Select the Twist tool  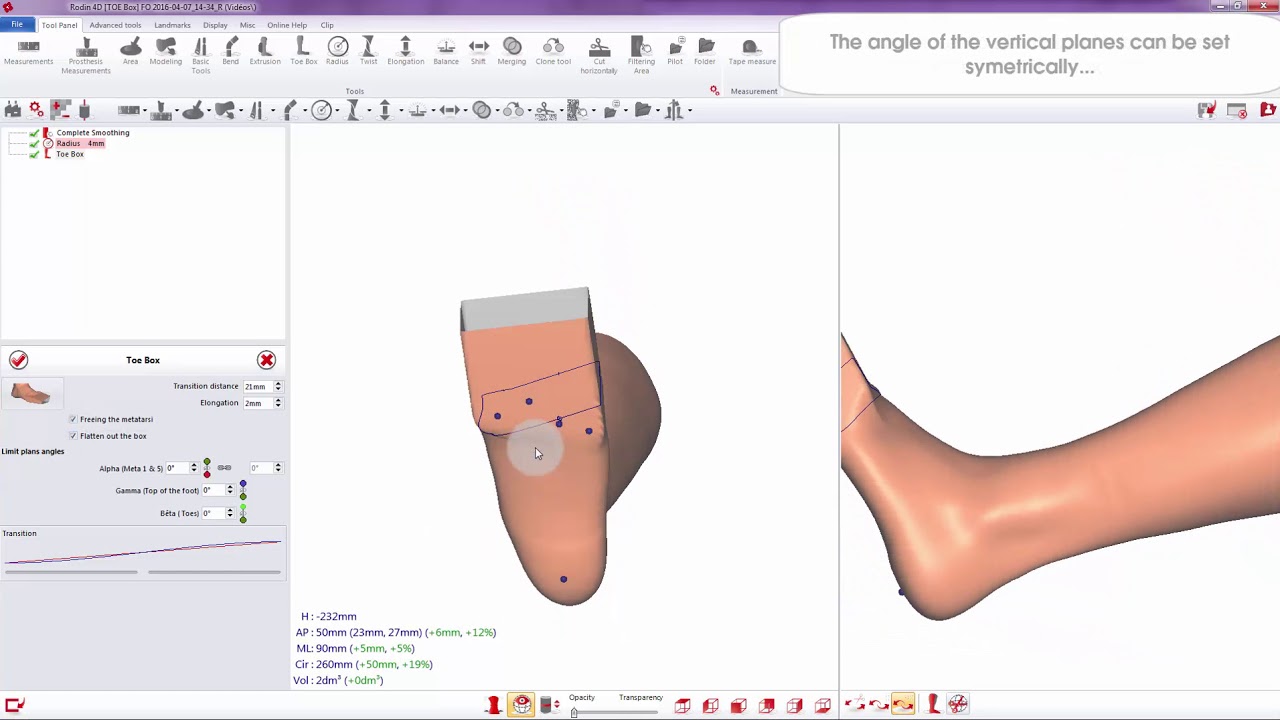(368, 53)
